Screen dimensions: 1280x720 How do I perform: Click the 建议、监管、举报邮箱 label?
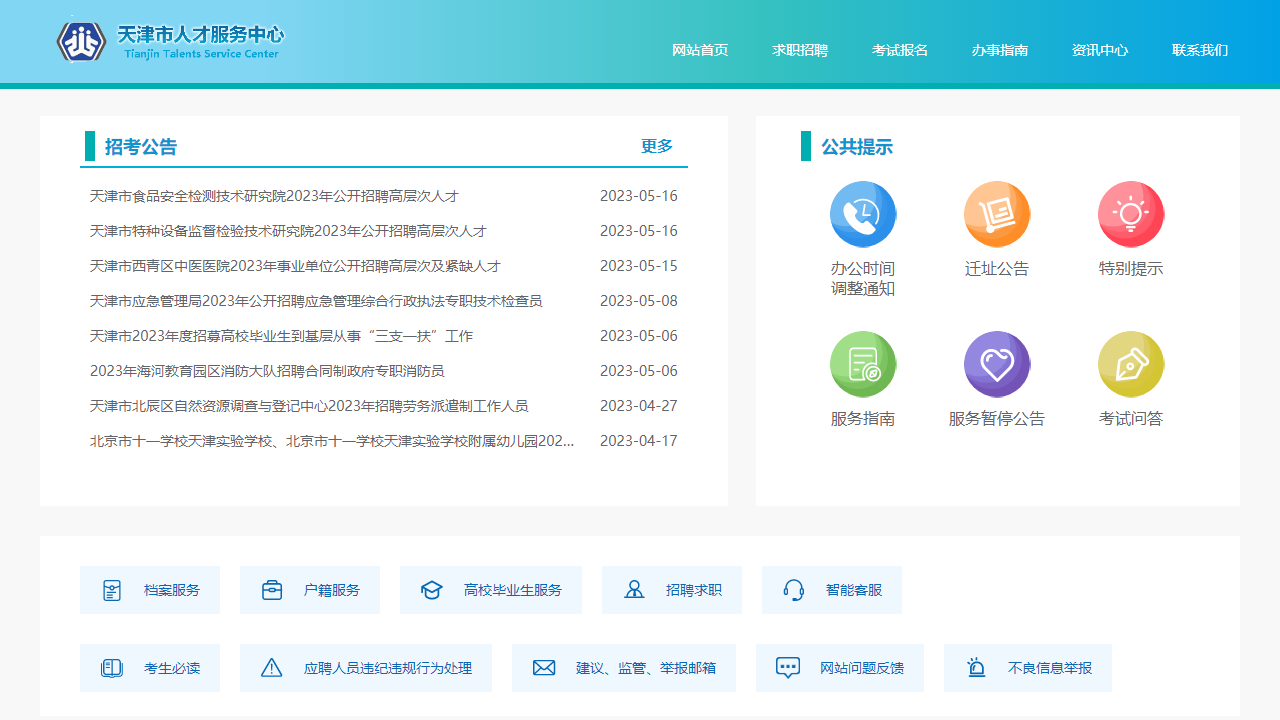pos(646,668)
